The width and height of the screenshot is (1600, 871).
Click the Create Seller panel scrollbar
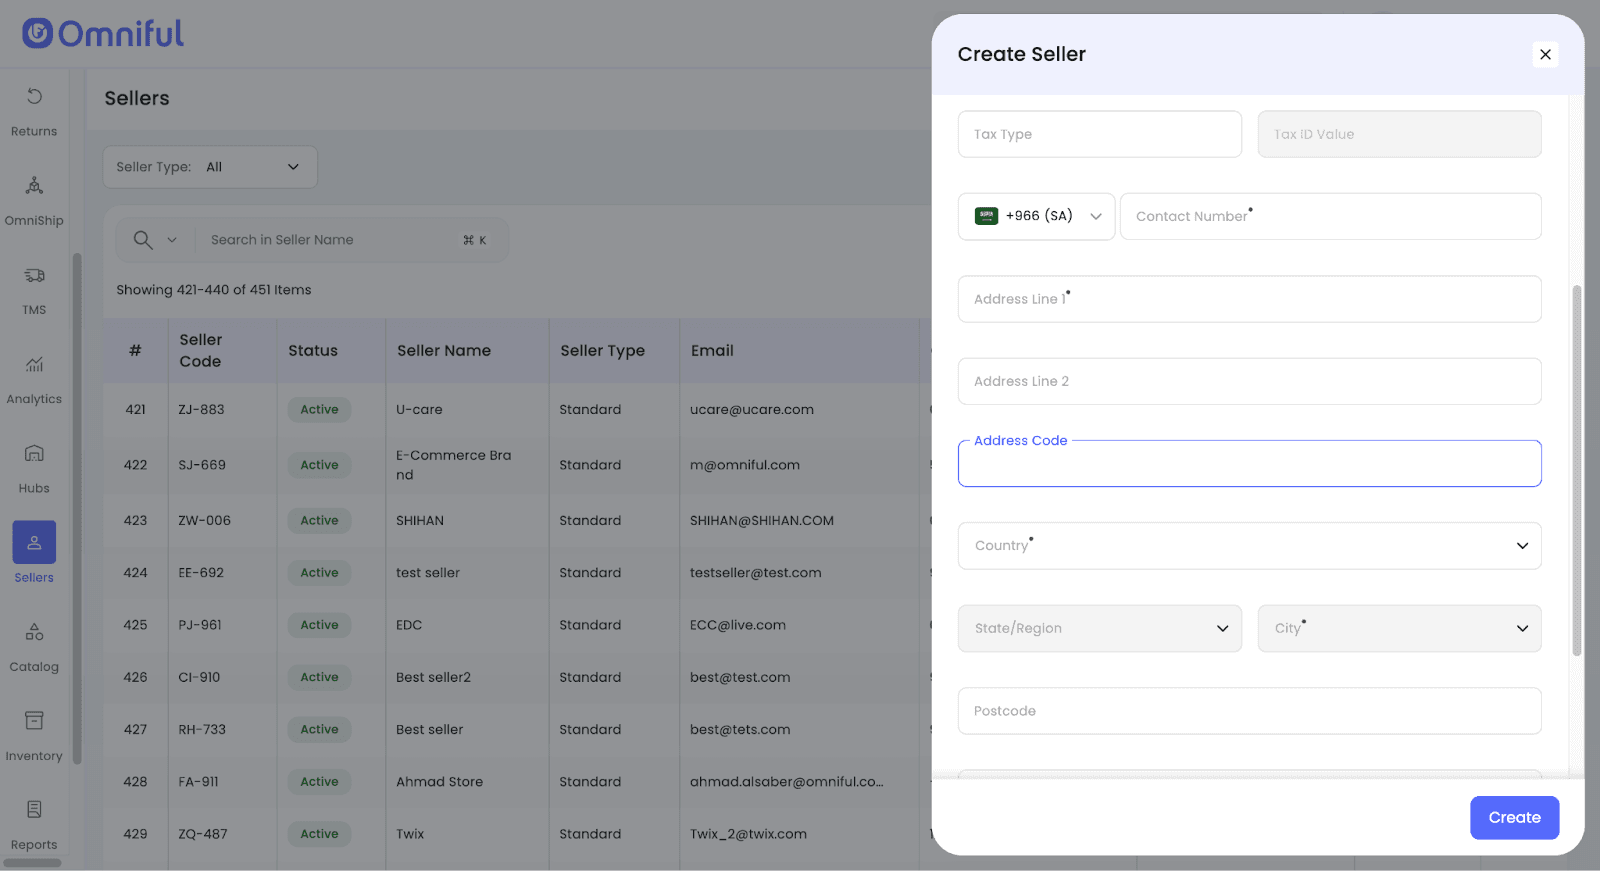(x=1577, y=470)
